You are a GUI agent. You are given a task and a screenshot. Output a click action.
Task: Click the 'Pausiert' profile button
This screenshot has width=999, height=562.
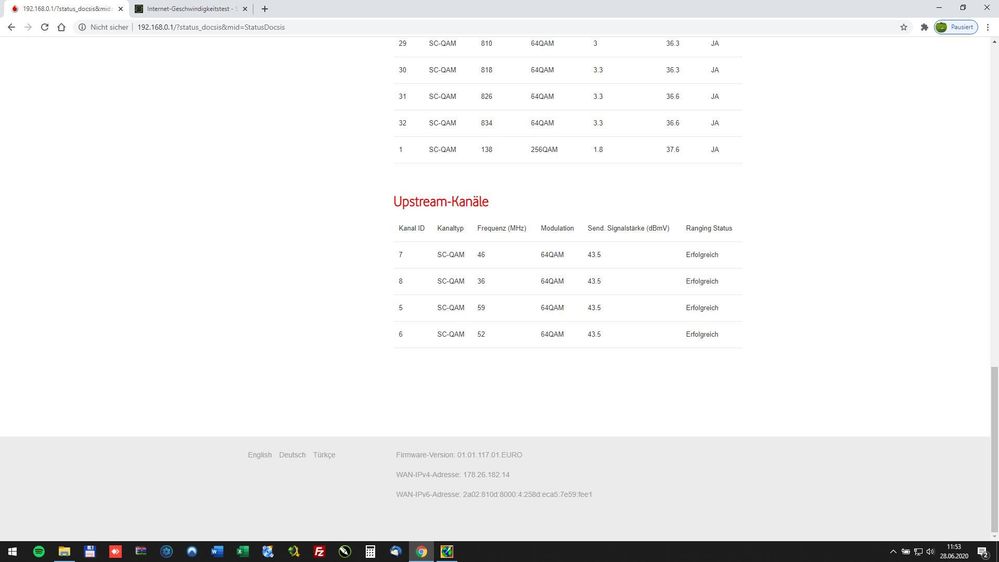(x=956, y=27)
